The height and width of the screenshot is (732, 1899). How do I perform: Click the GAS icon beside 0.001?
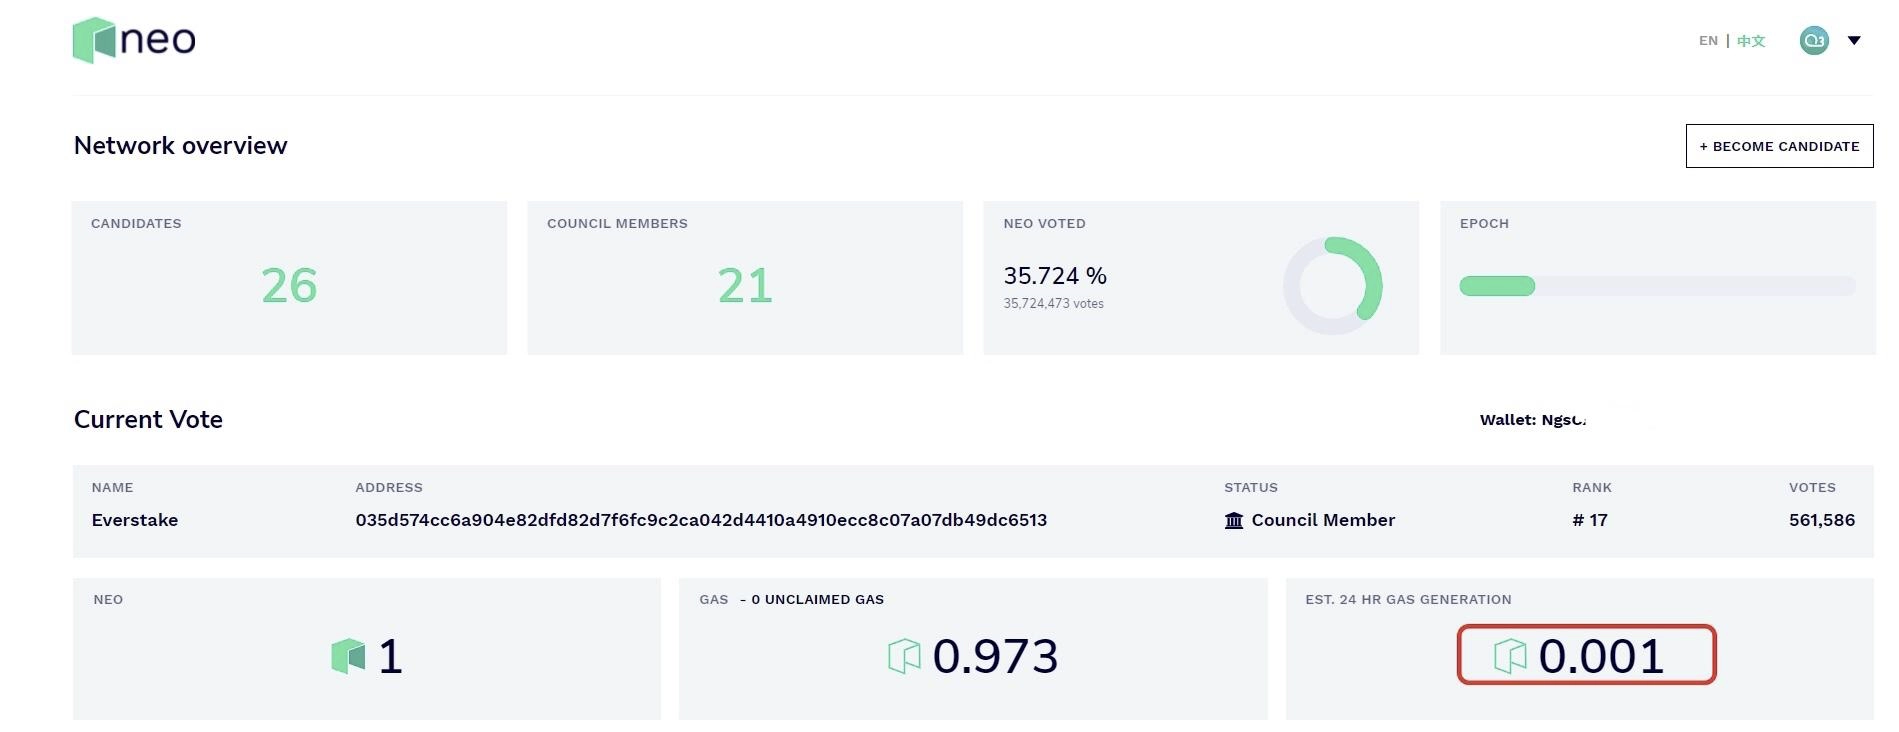pyautogui.click(x=1510, y=656)
